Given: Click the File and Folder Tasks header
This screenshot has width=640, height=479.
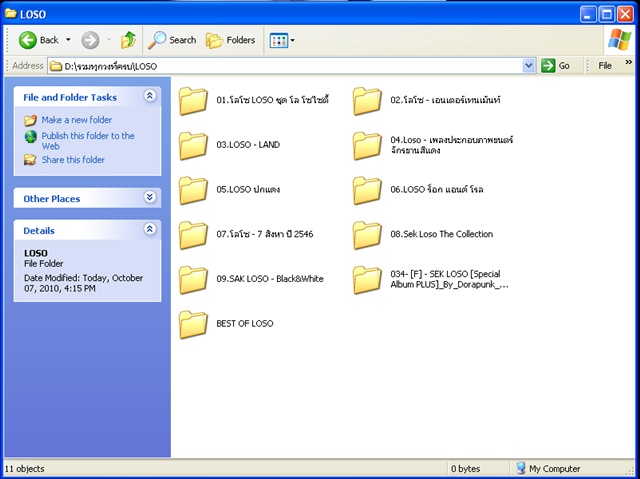Looking at the screenshot, I should point(70,98).
